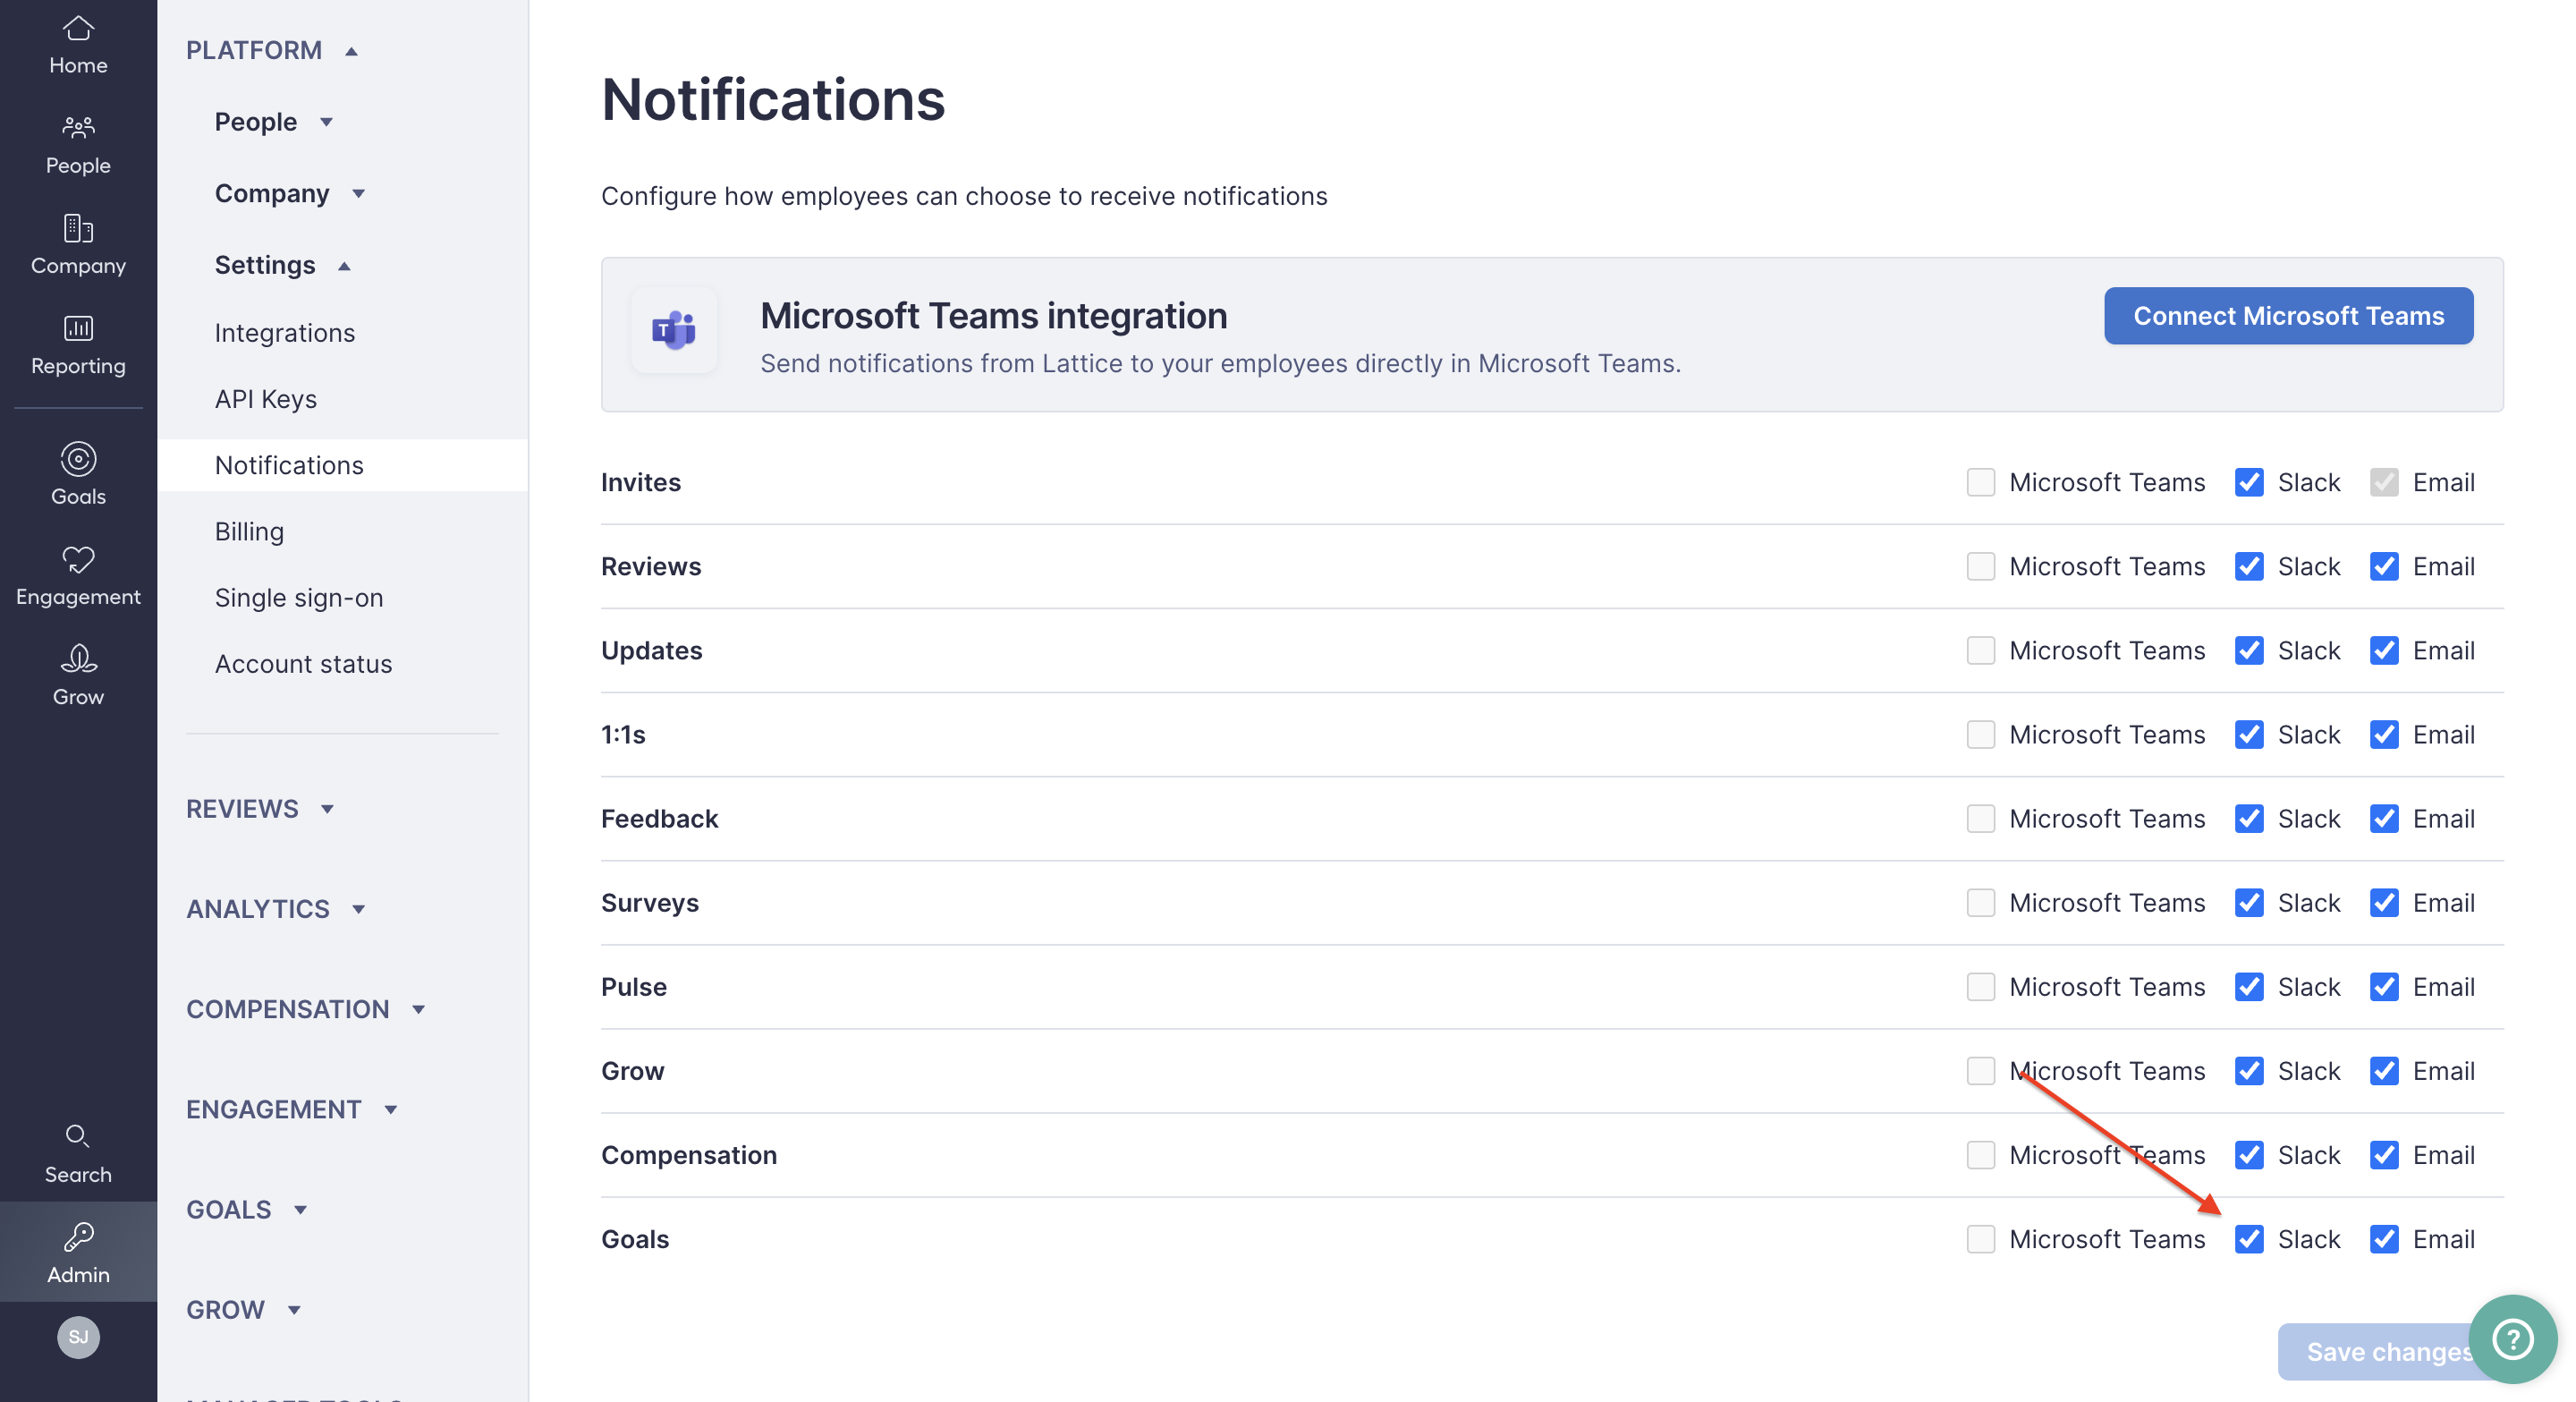Uncheck Email for Pulse

(x=2383, y=987)
